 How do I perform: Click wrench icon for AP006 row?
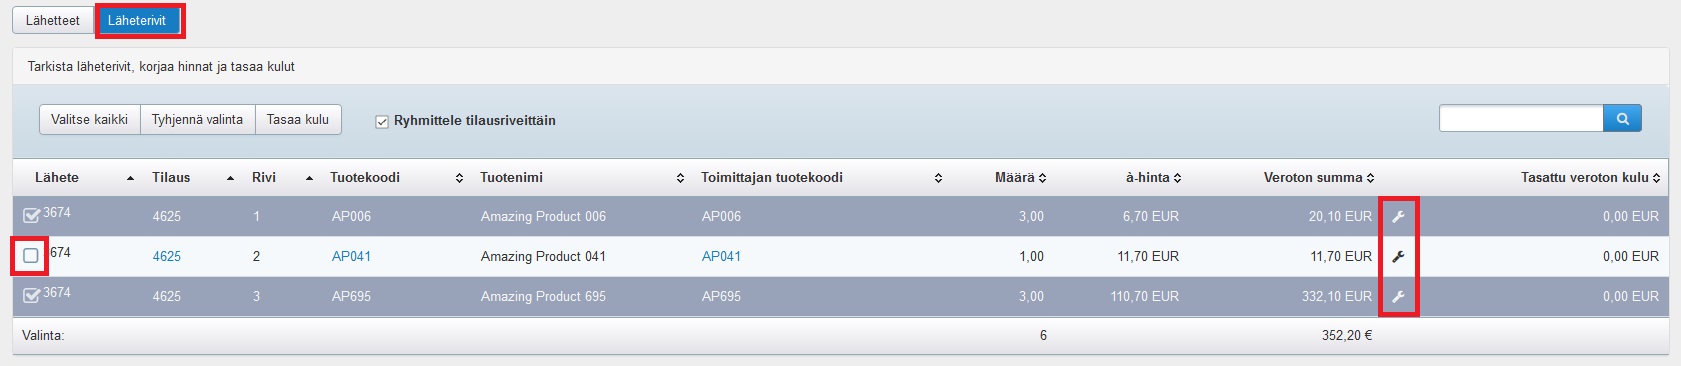(1398, 216)
